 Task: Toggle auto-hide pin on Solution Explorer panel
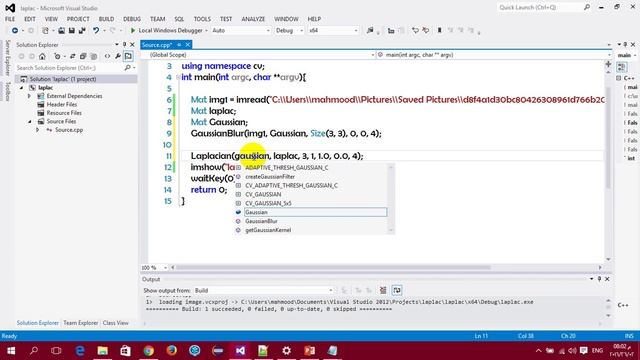coord(124,45)
